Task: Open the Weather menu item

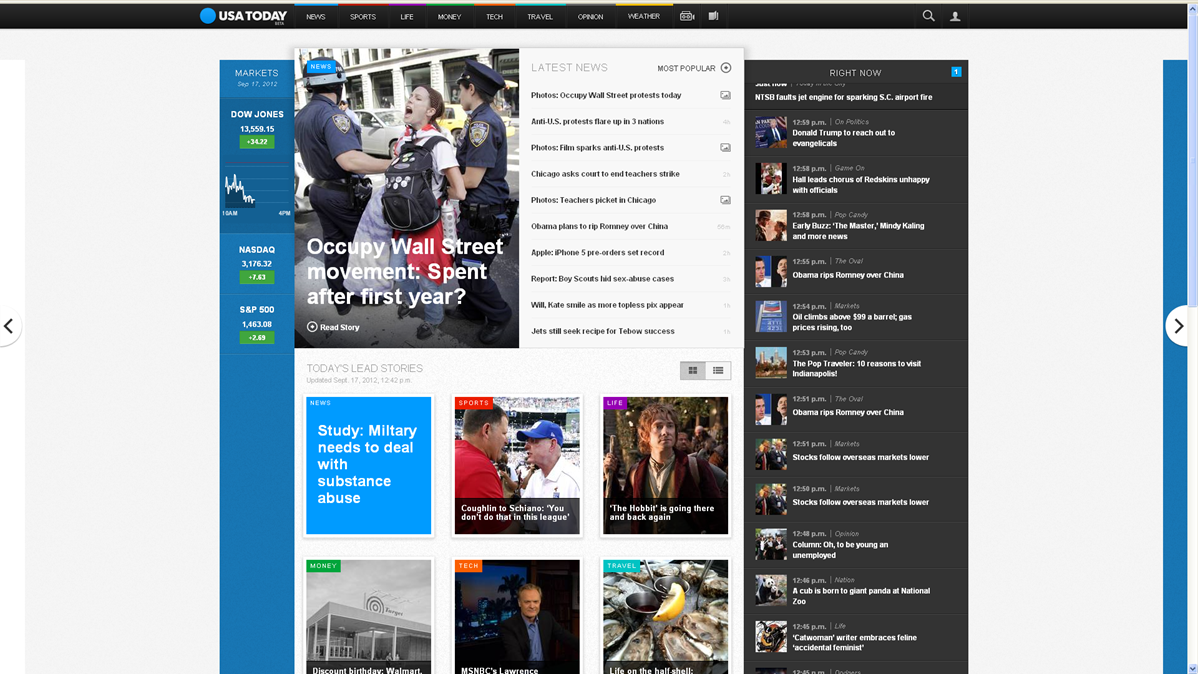Action: [643, 17]
